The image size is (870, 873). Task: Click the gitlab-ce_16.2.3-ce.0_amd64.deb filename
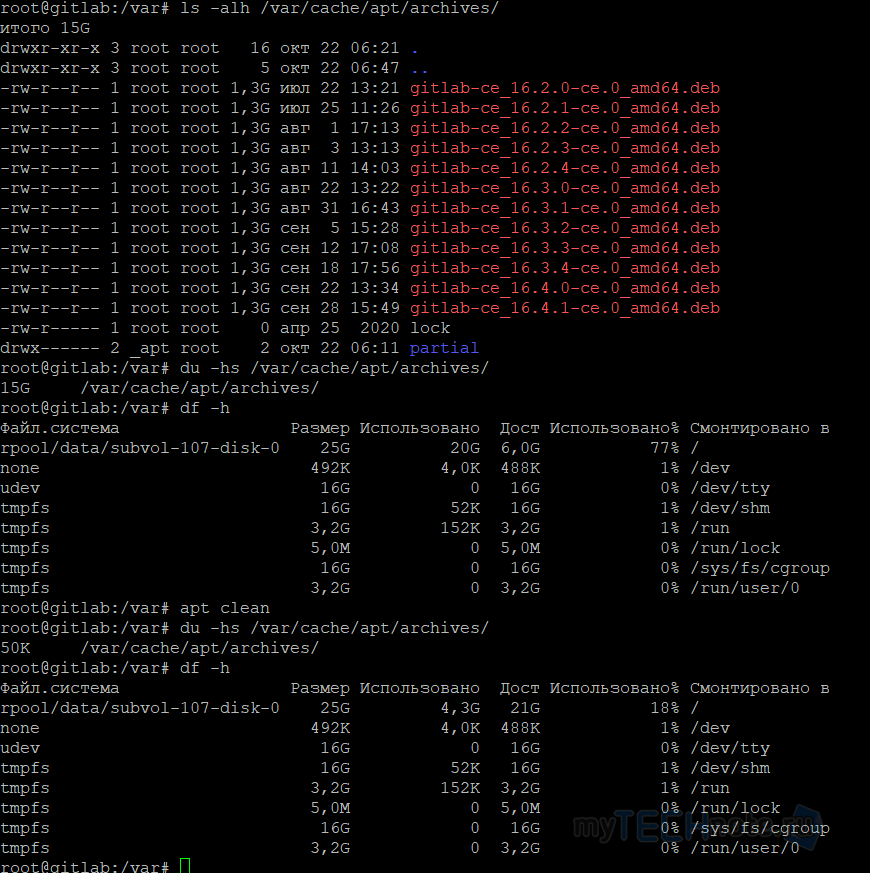(x=565, y=148)
